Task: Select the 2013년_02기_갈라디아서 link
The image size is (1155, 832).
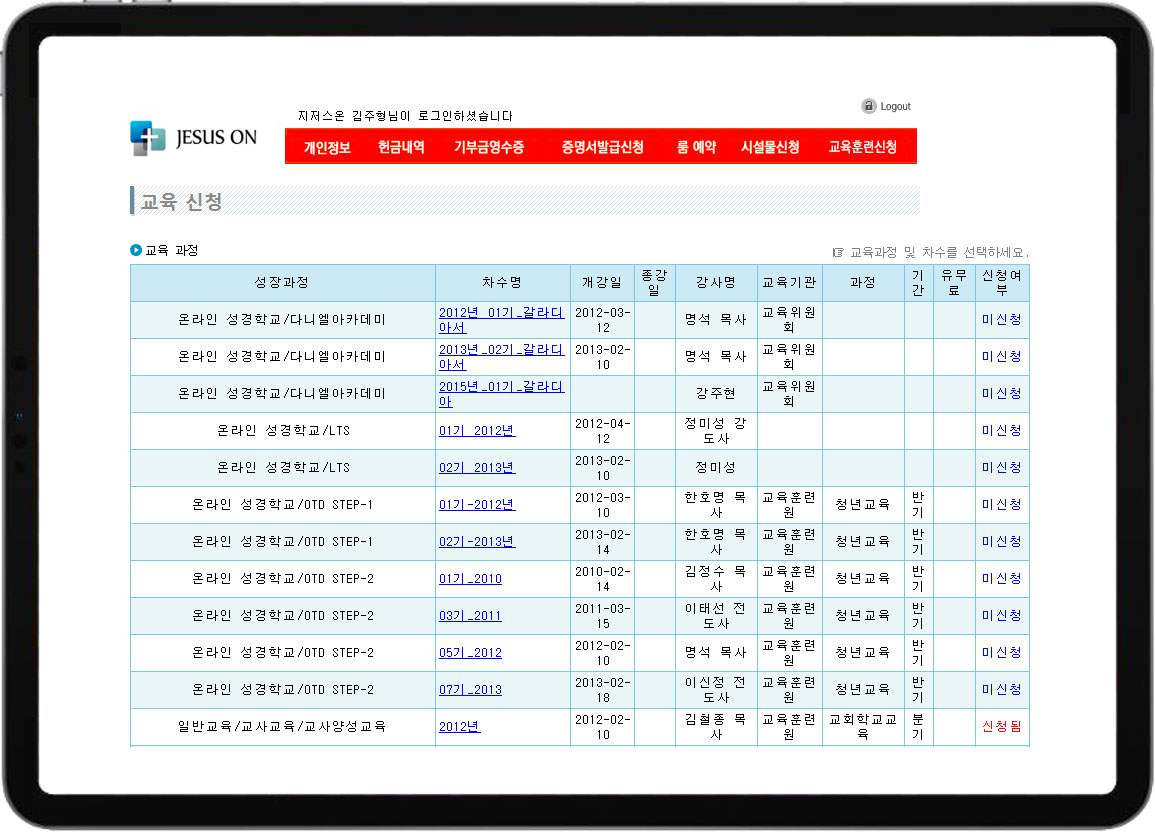Action: pyautogui.click(x=500, y=356)
